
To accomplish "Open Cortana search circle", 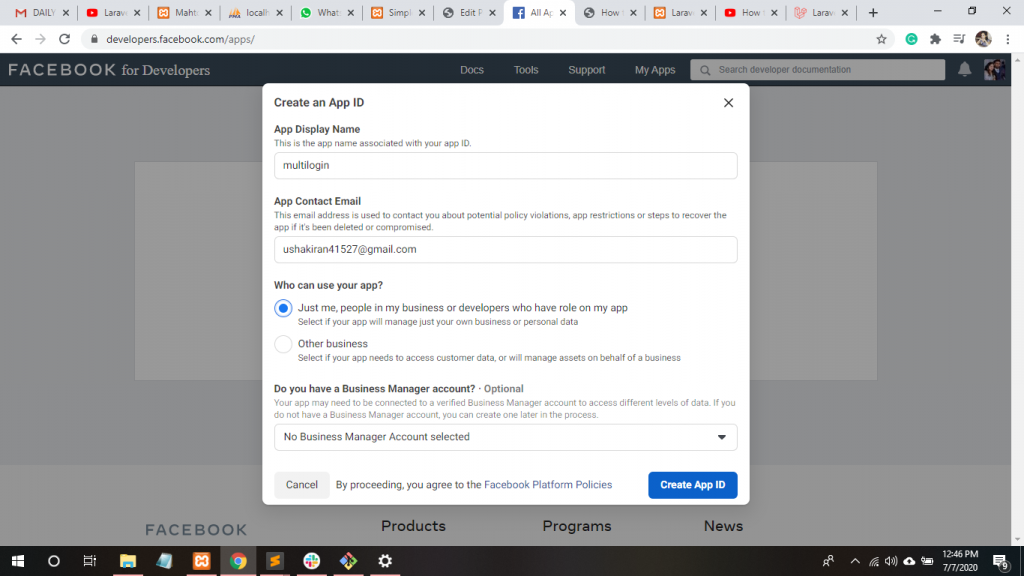I will 54,561.
